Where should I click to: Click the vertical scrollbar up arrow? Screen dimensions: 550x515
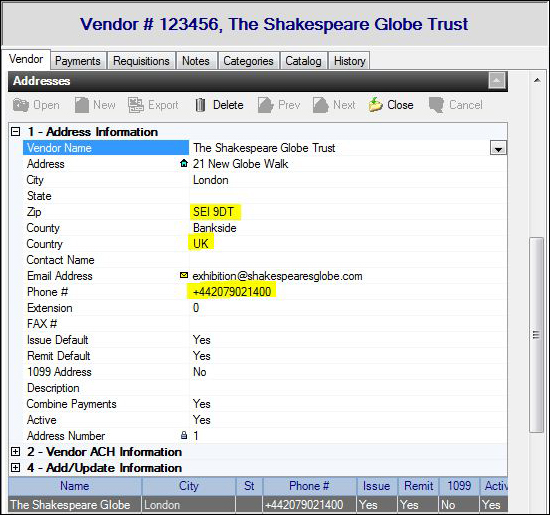click(537, 80)
